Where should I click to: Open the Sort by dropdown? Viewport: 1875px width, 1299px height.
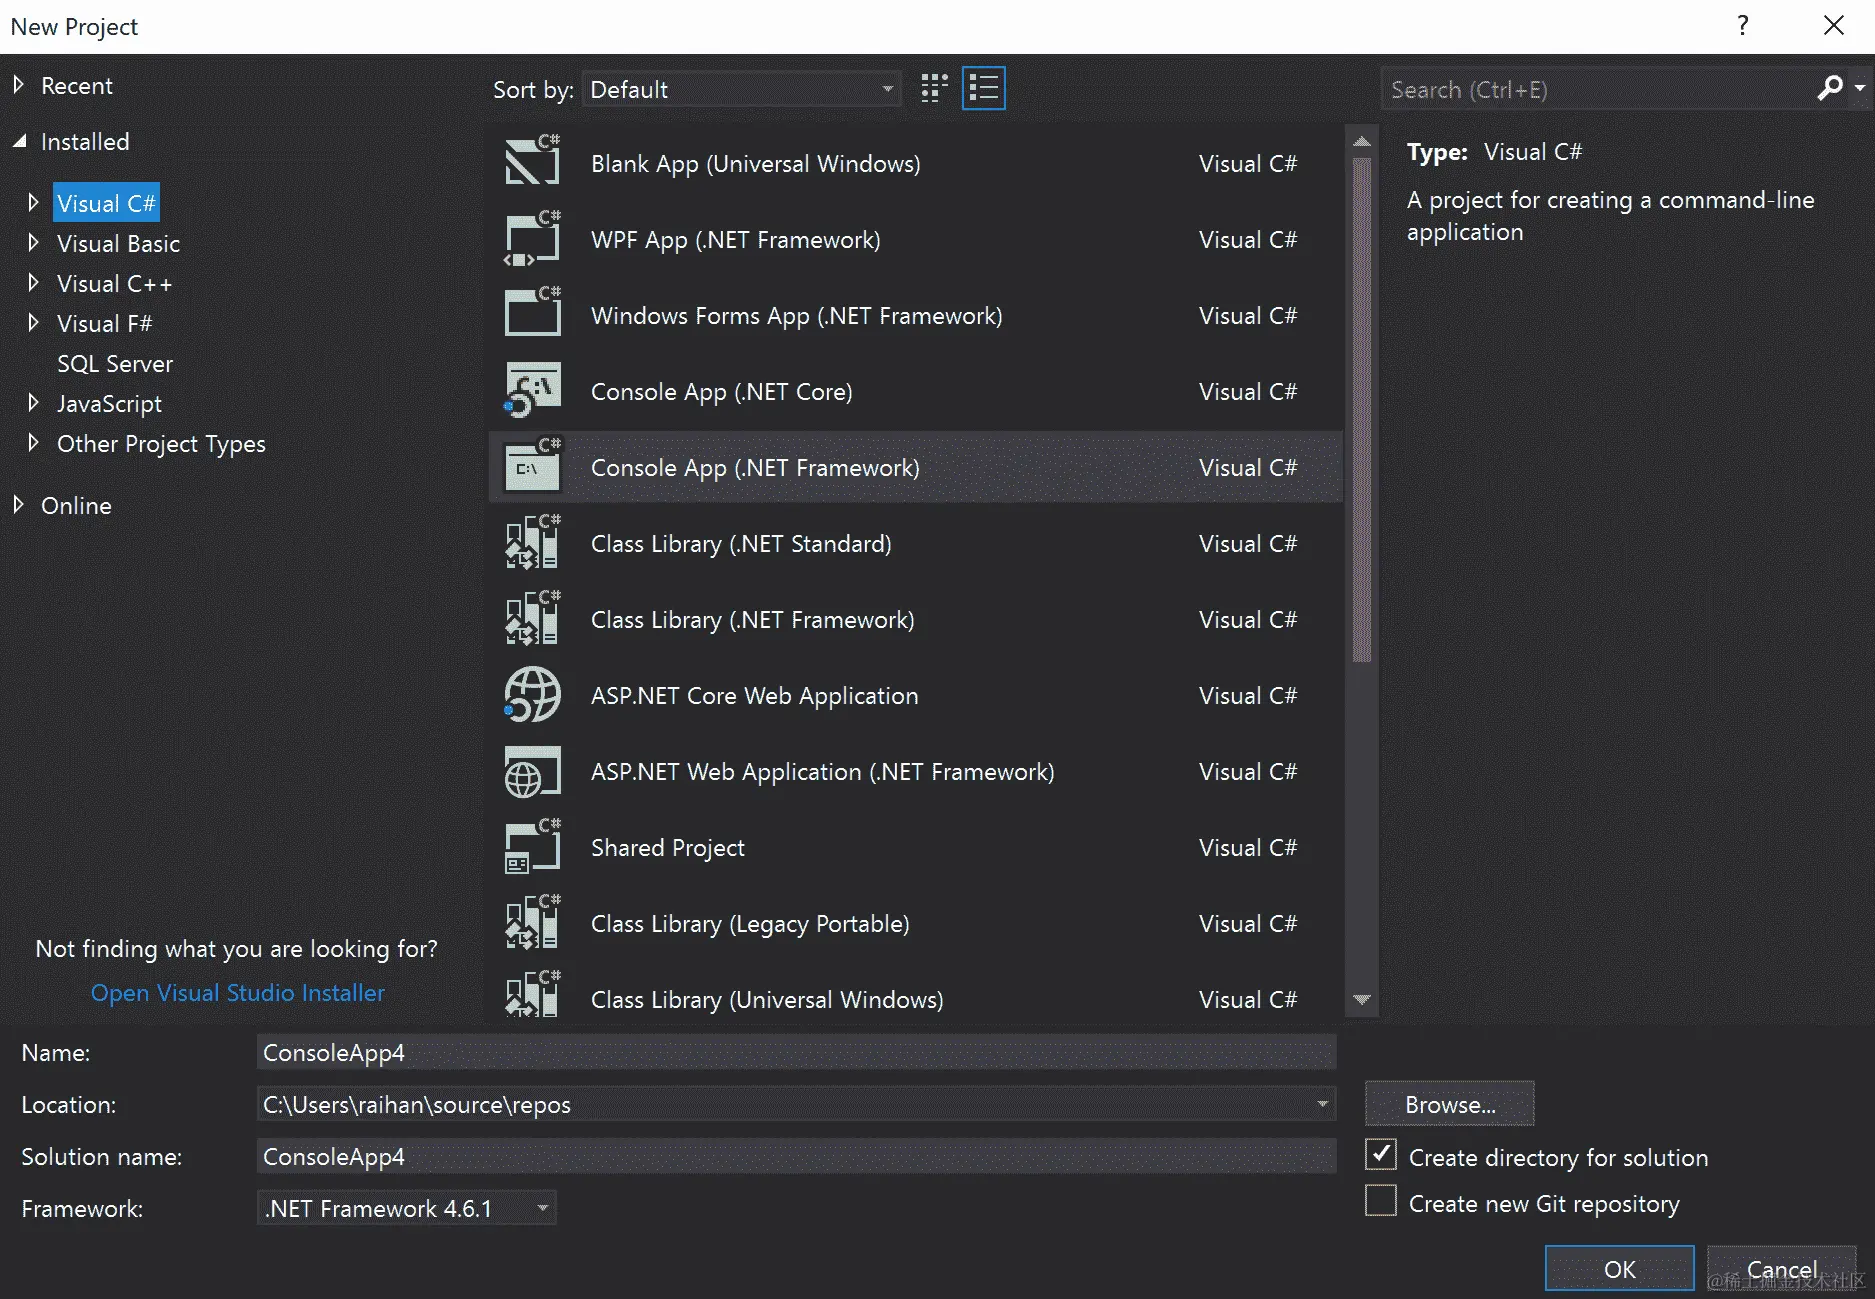tap(741, 89)
